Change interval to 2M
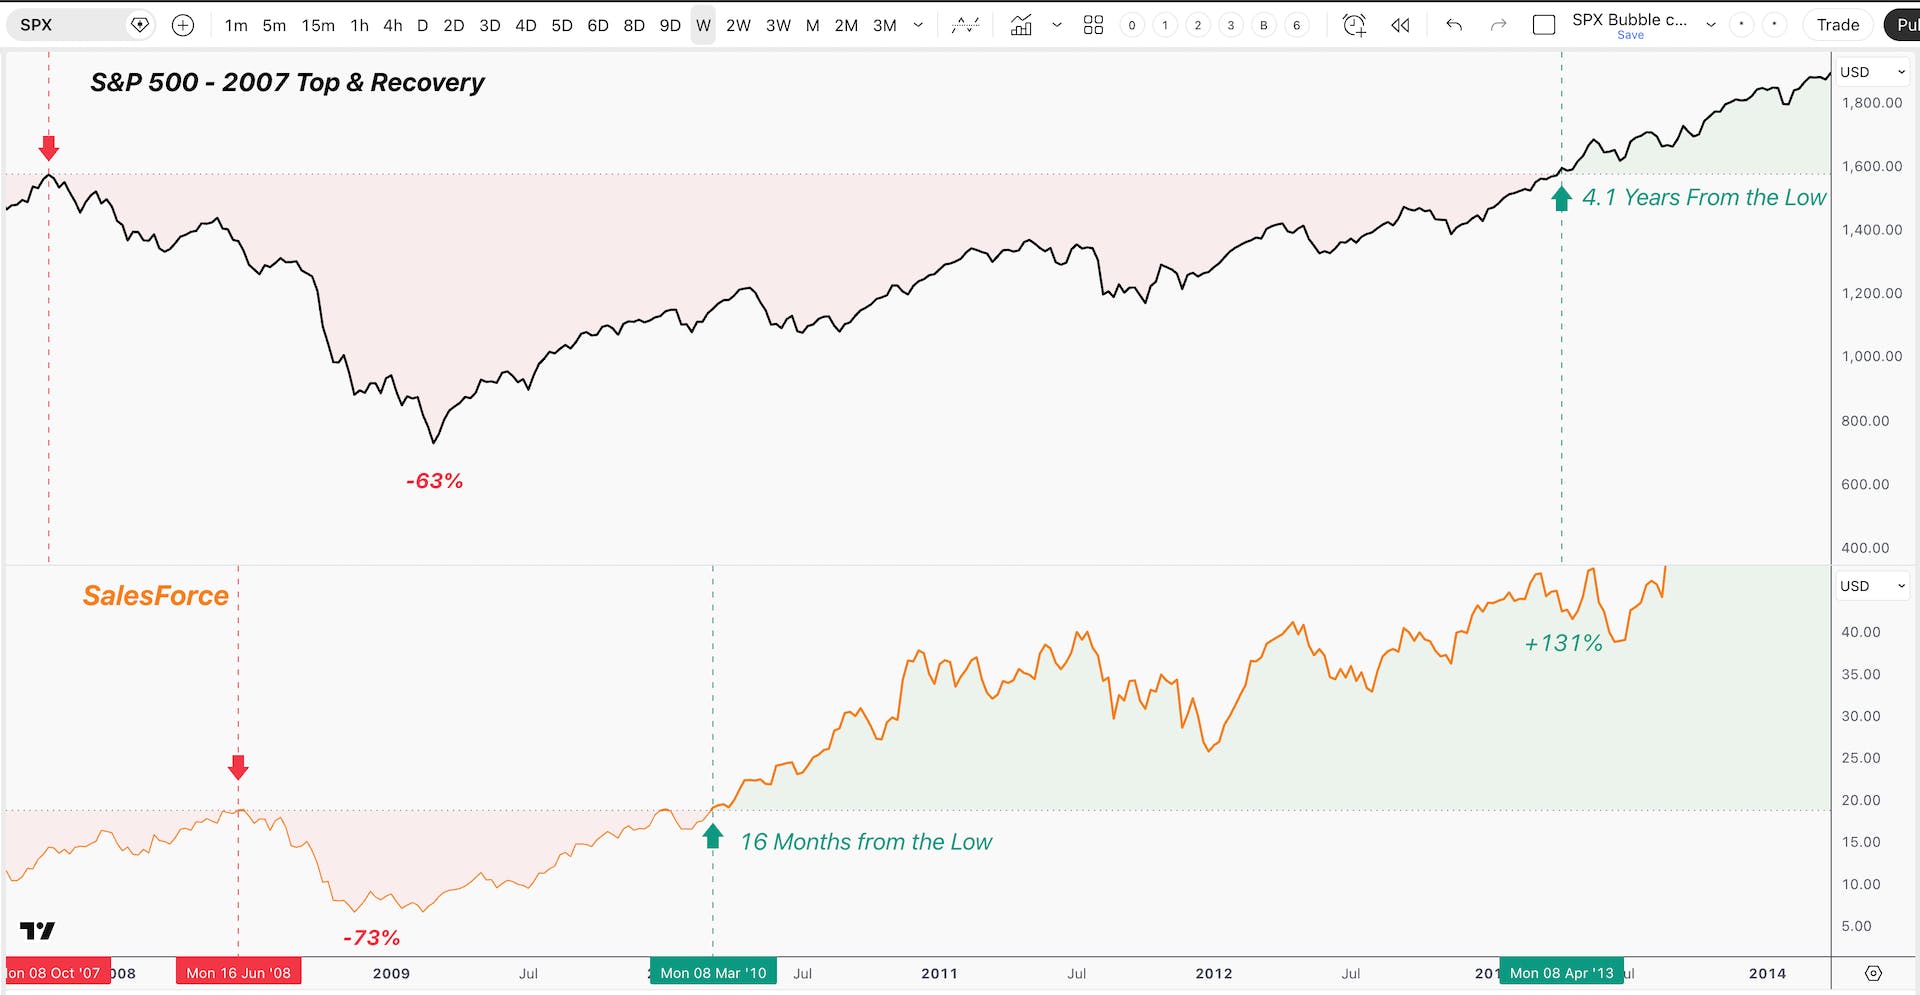The width and height of the screenshot is (1920, 995). [846, 25]
